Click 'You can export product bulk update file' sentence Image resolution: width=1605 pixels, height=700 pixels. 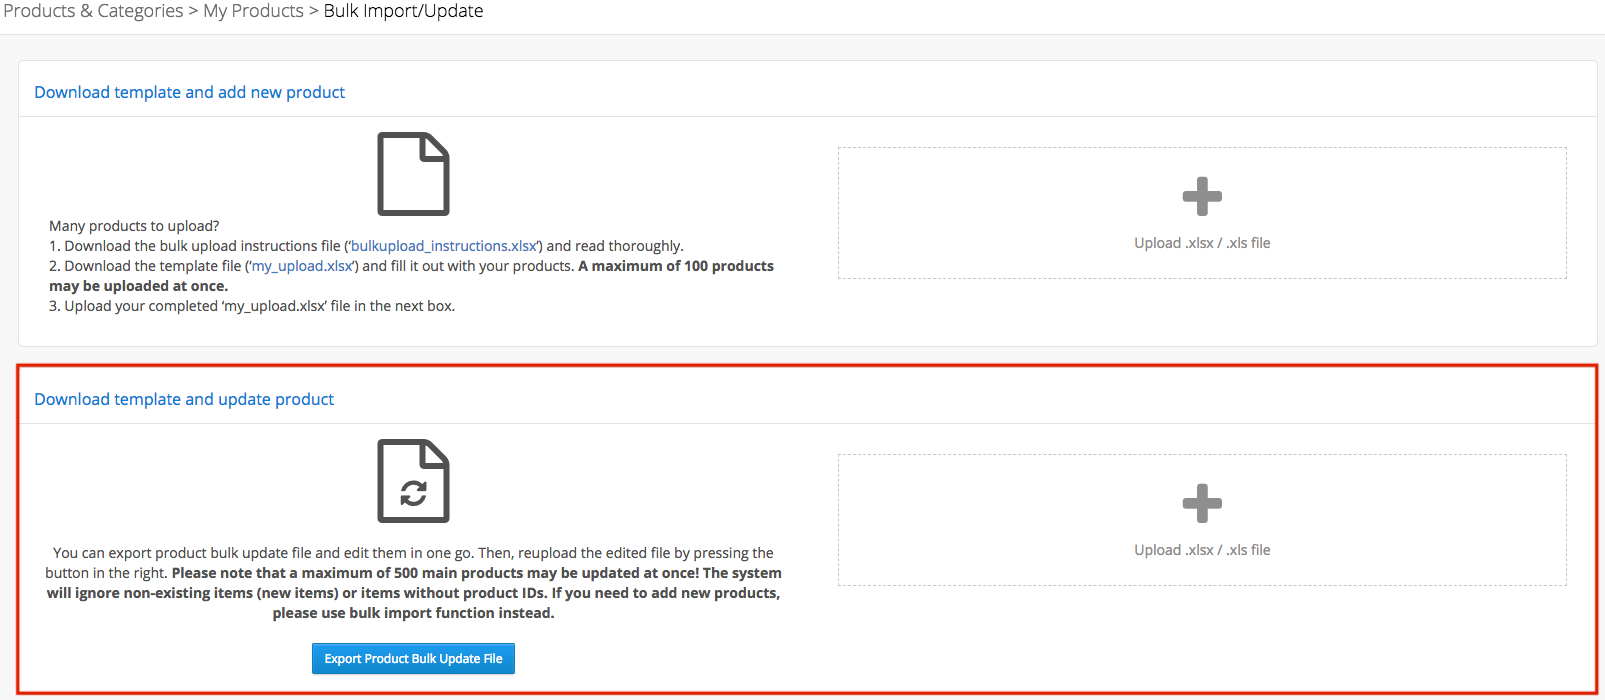tap(263, 553)
